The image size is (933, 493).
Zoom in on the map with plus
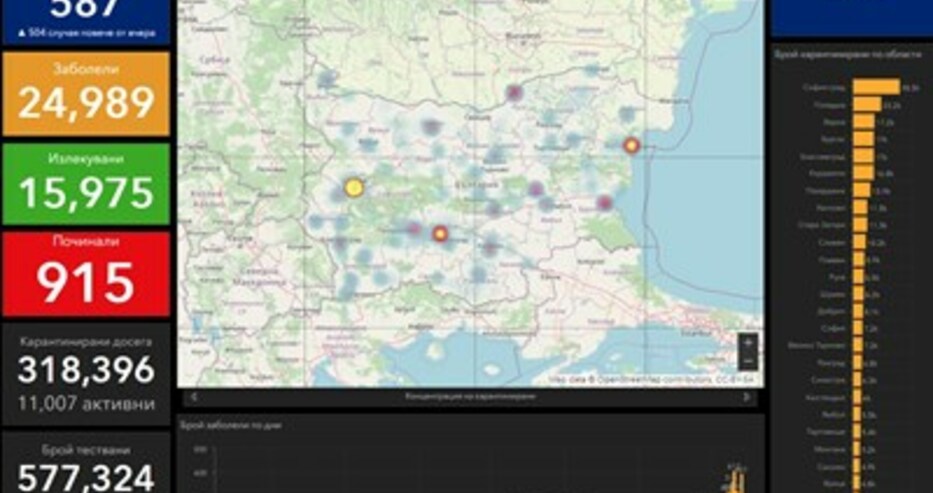[748, 343]
